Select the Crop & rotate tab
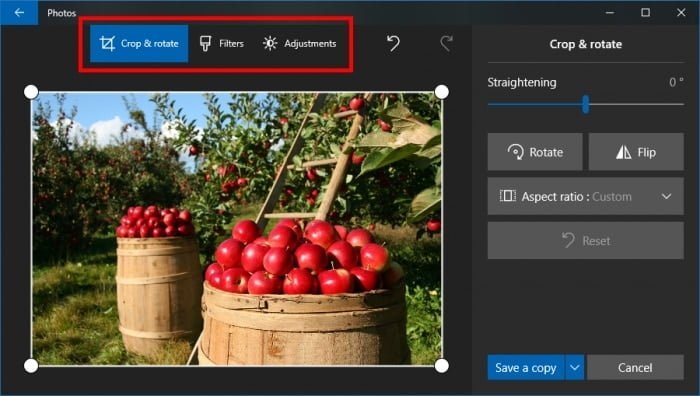 tap(139, 43)
